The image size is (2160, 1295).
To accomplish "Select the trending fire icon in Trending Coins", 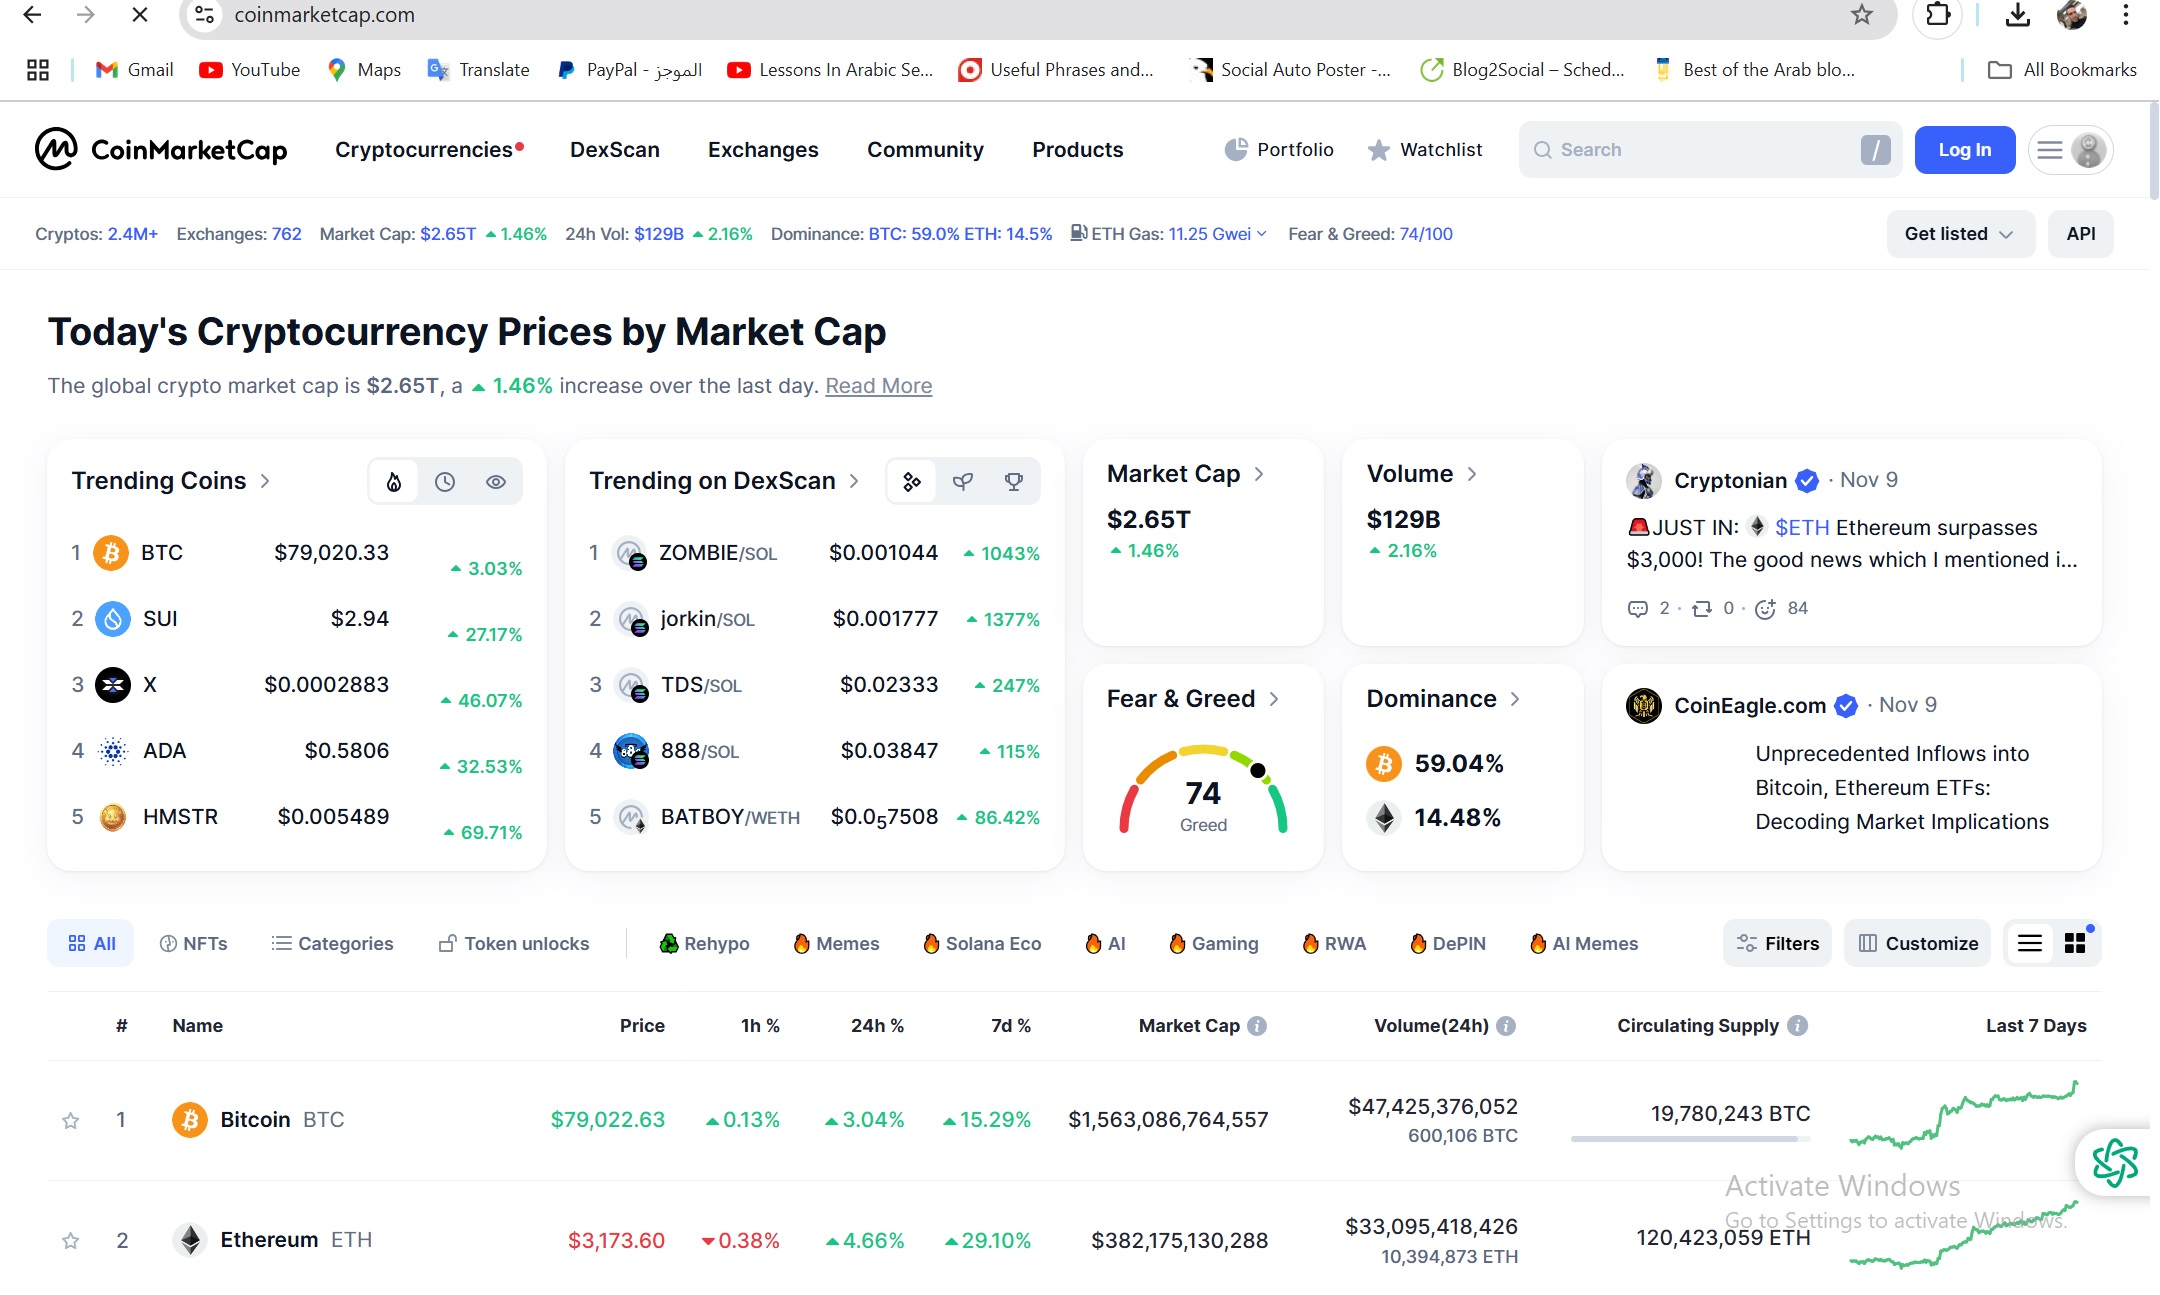I will pos(394,482).
